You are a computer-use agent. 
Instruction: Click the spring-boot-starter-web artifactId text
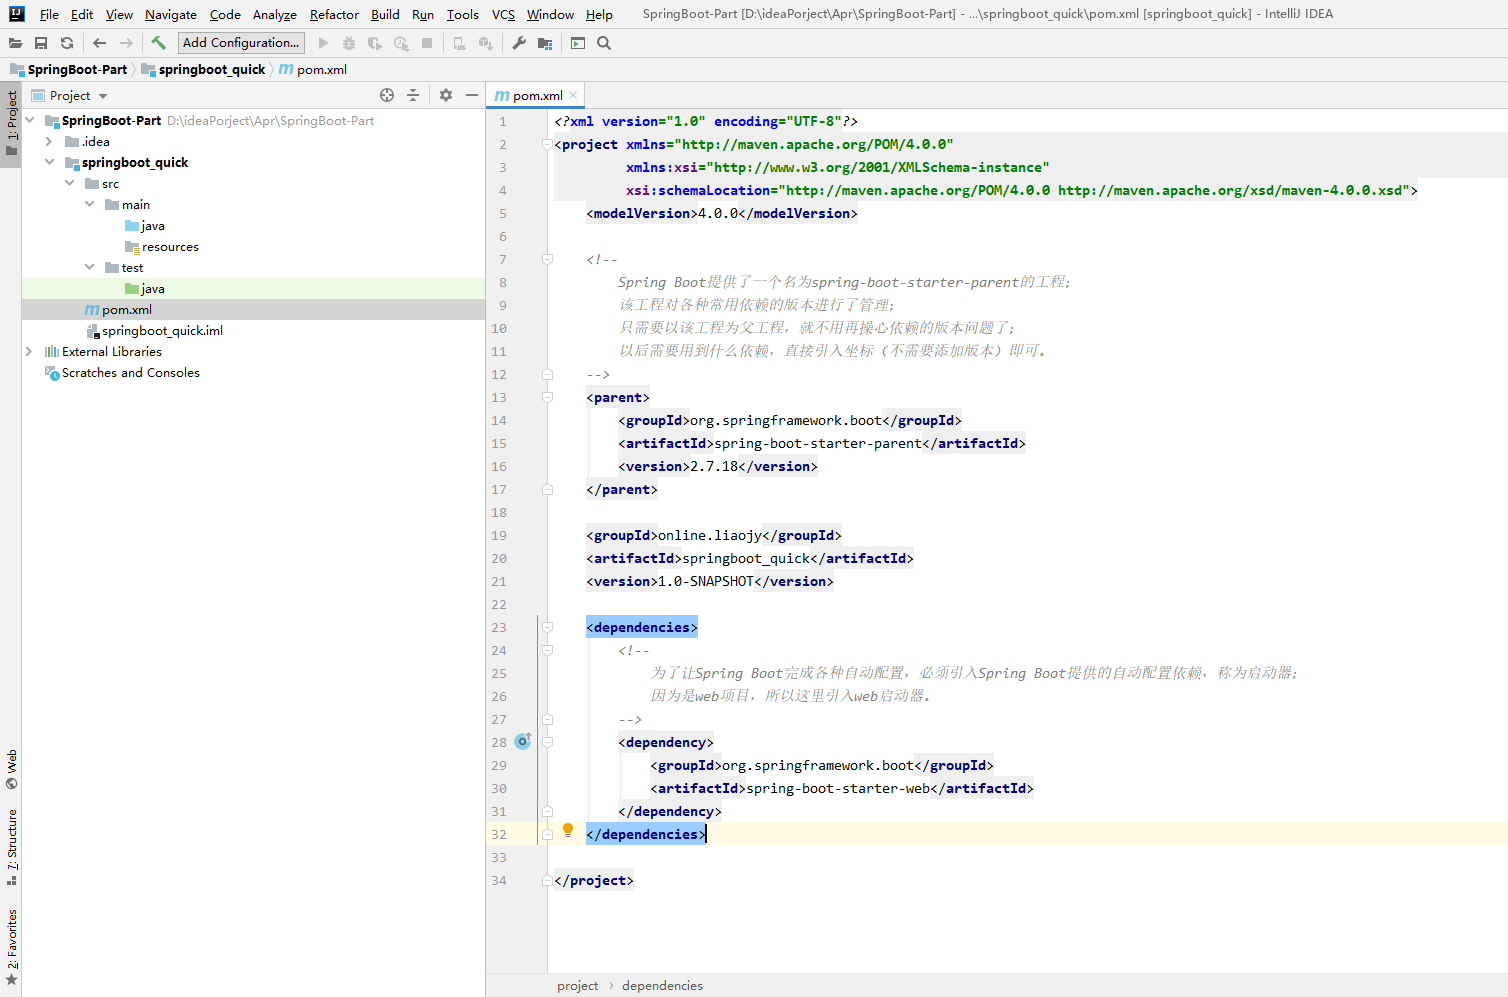coord(838,788)
